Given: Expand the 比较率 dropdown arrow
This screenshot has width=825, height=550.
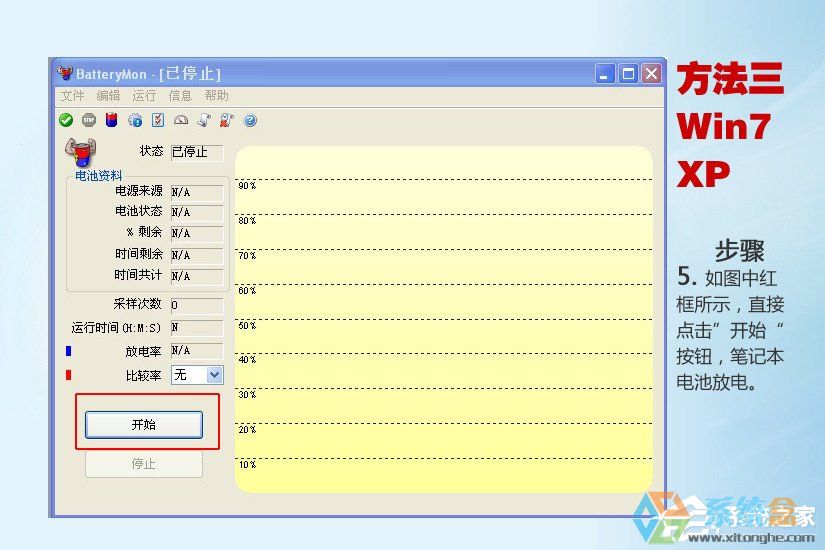Looking at the screenshot, I should pos(214,375).
